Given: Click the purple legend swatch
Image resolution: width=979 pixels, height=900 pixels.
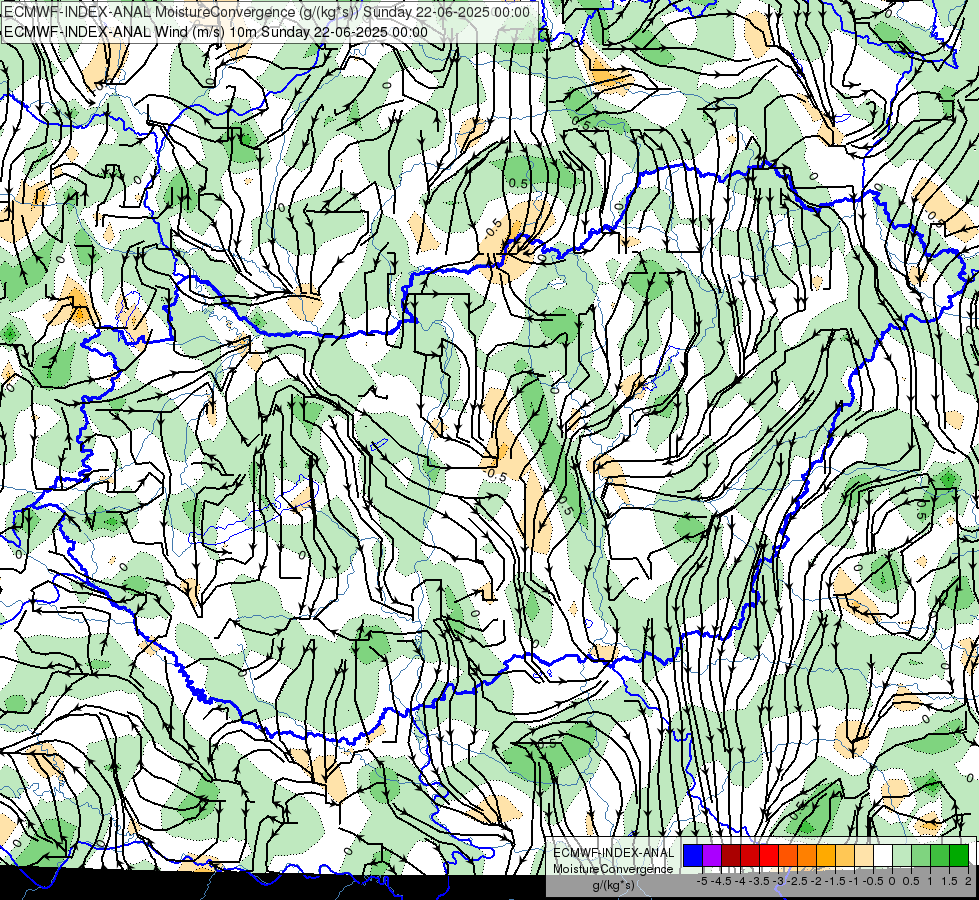Looking at the screenshot, I should pyautogui.click(x=712, y=855).
